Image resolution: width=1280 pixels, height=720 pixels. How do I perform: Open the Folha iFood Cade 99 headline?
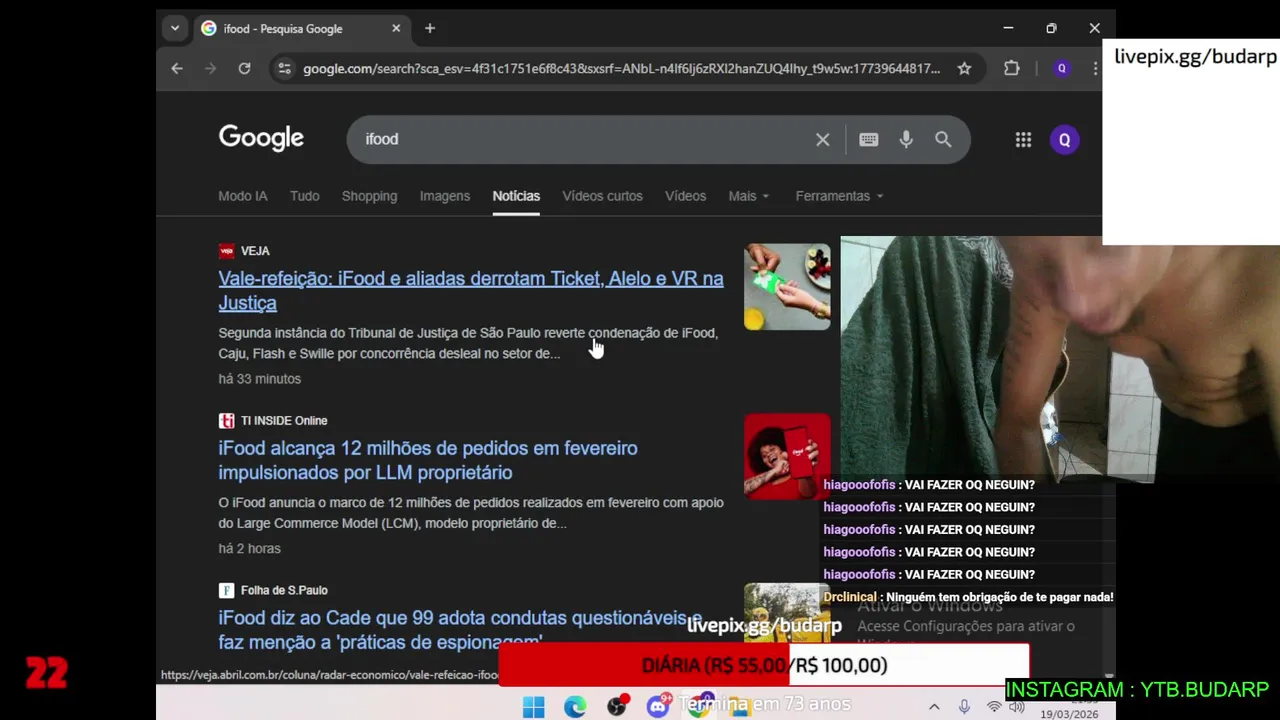tap(460, 630)
